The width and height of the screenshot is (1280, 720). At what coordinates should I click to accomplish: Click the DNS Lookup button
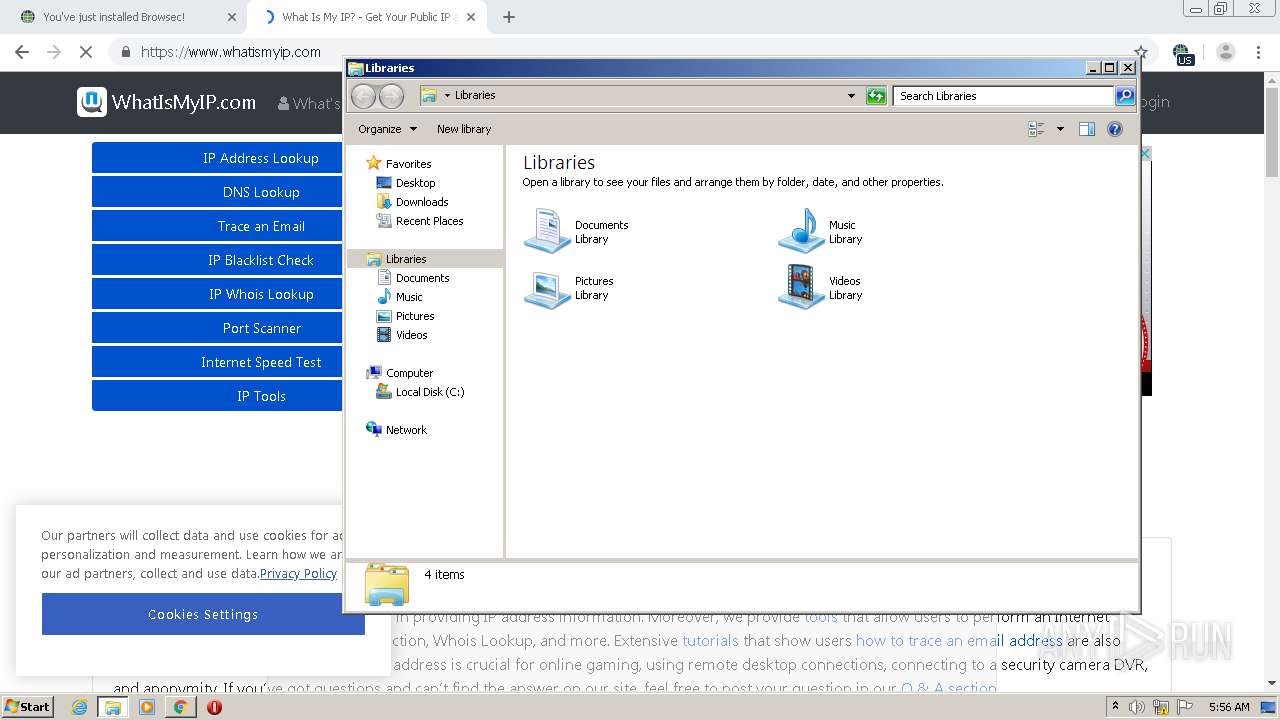261,192
